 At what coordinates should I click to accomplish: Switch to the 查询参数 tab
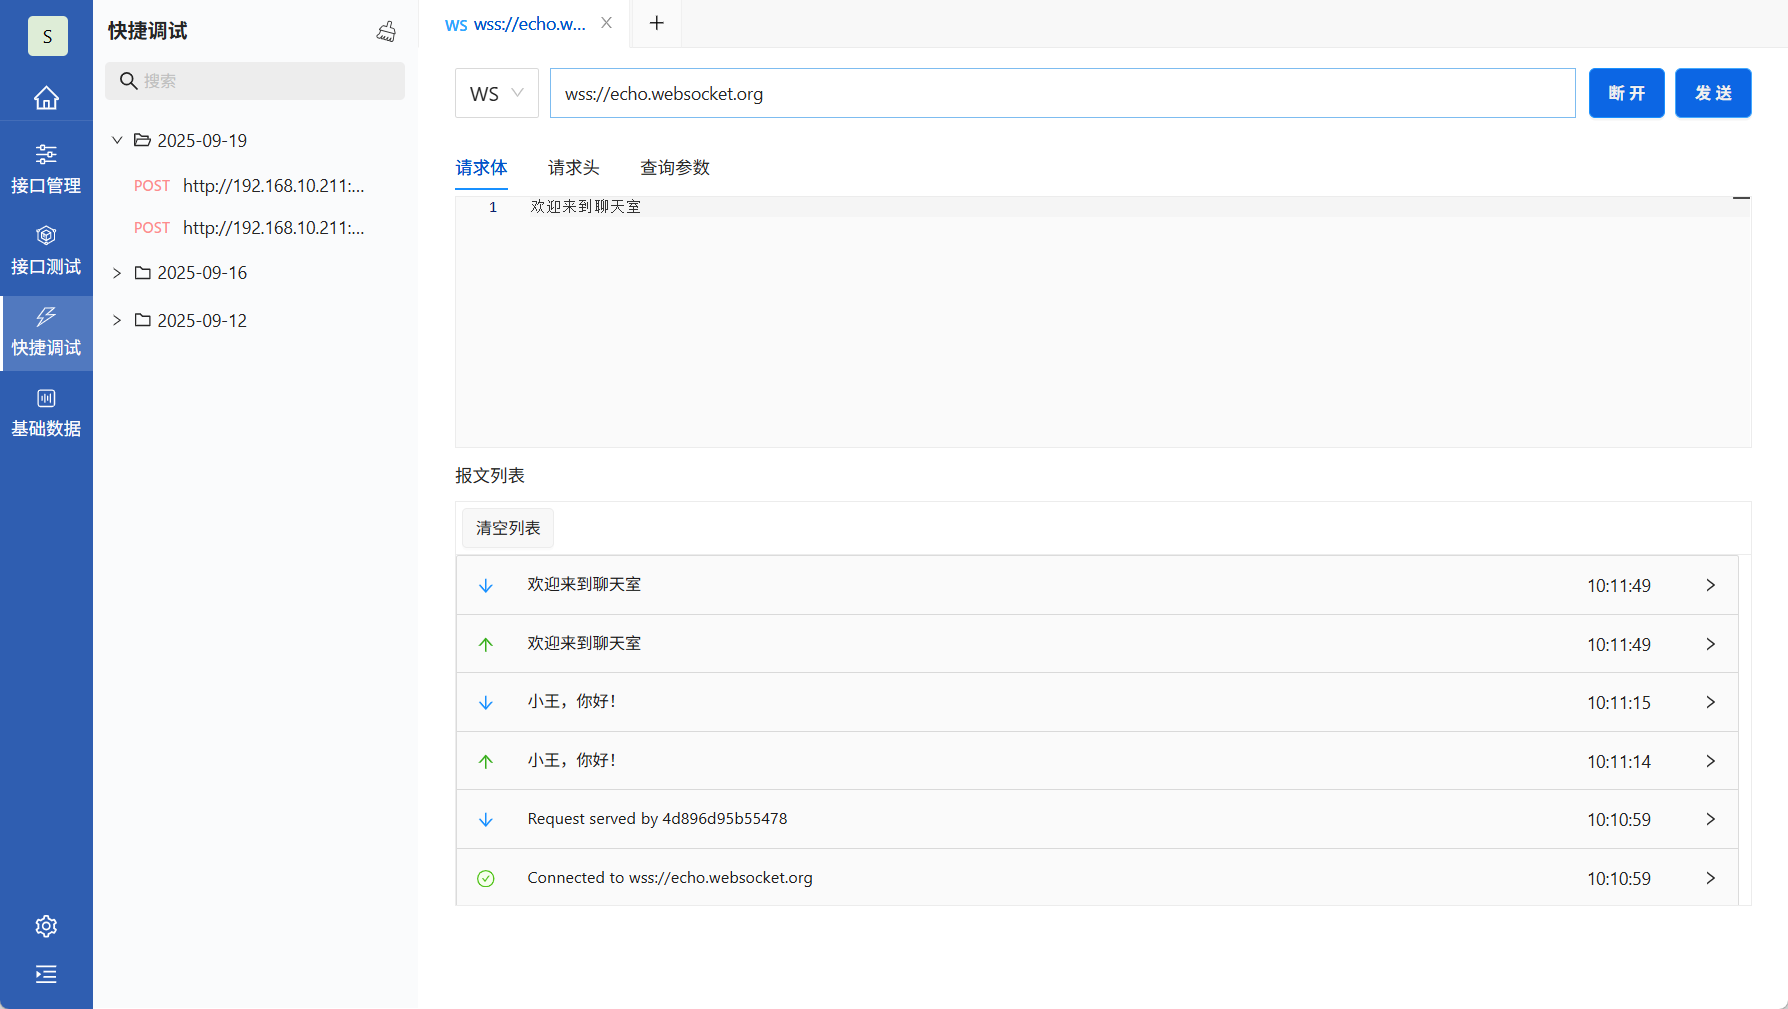tap(674, 167)
